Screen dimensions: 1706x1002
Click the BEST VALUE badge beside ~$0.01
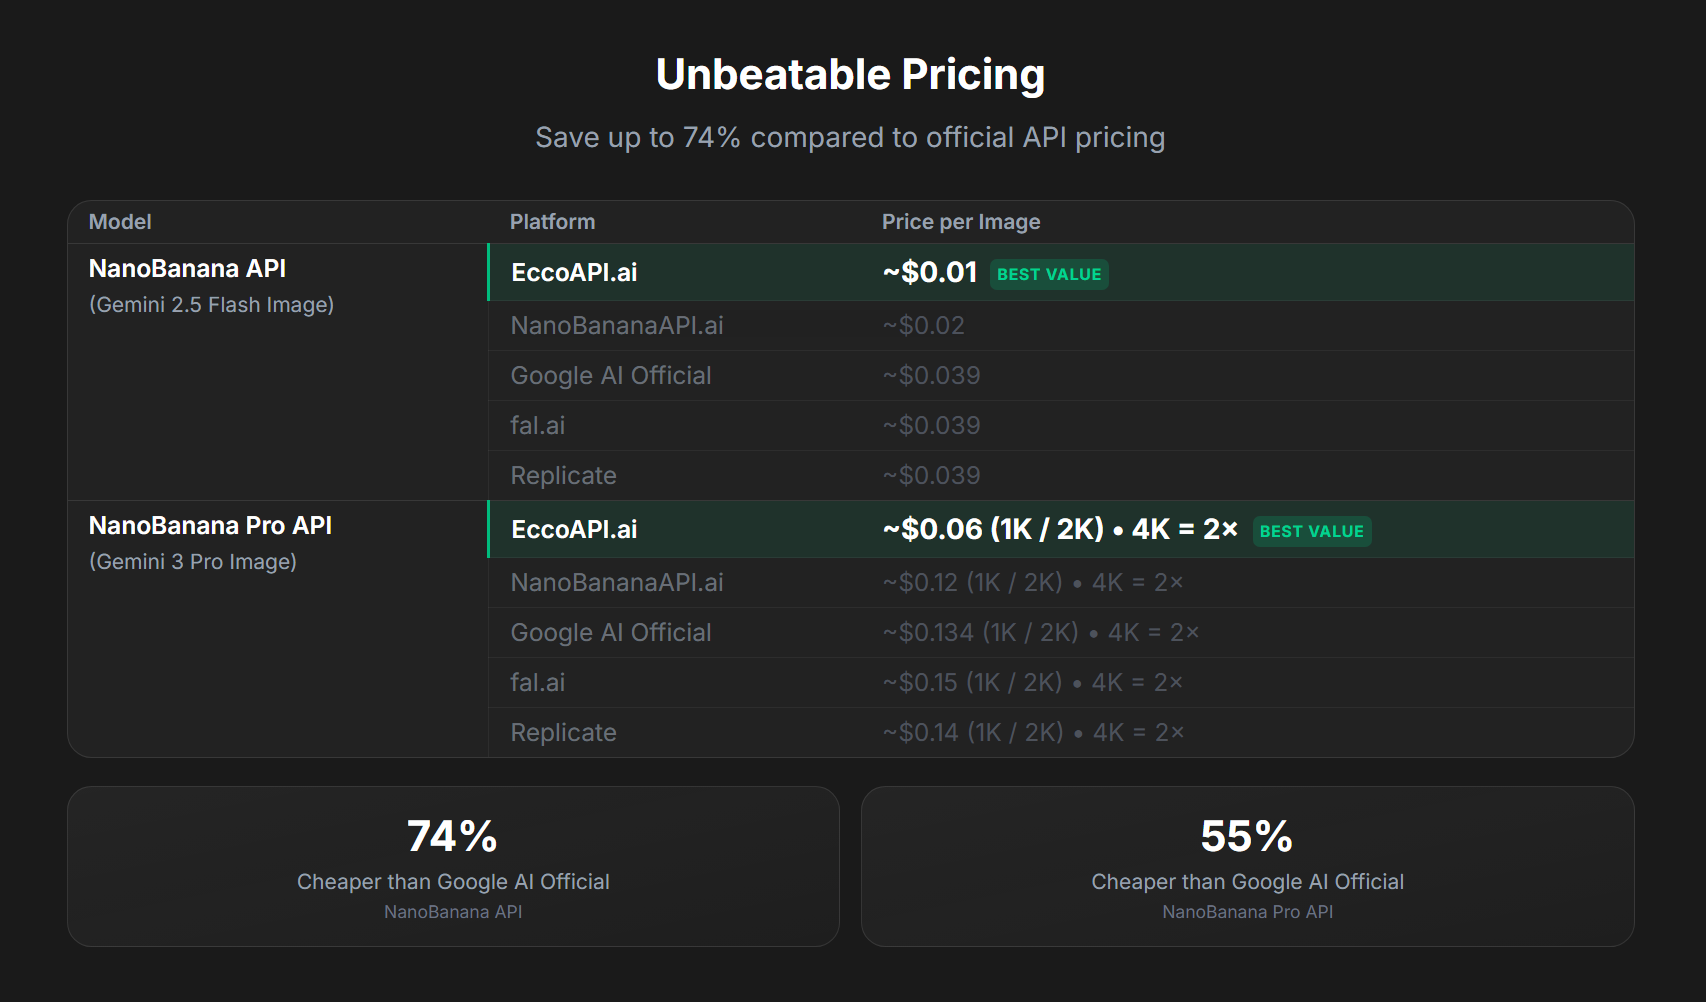(x=1049, y=274)
